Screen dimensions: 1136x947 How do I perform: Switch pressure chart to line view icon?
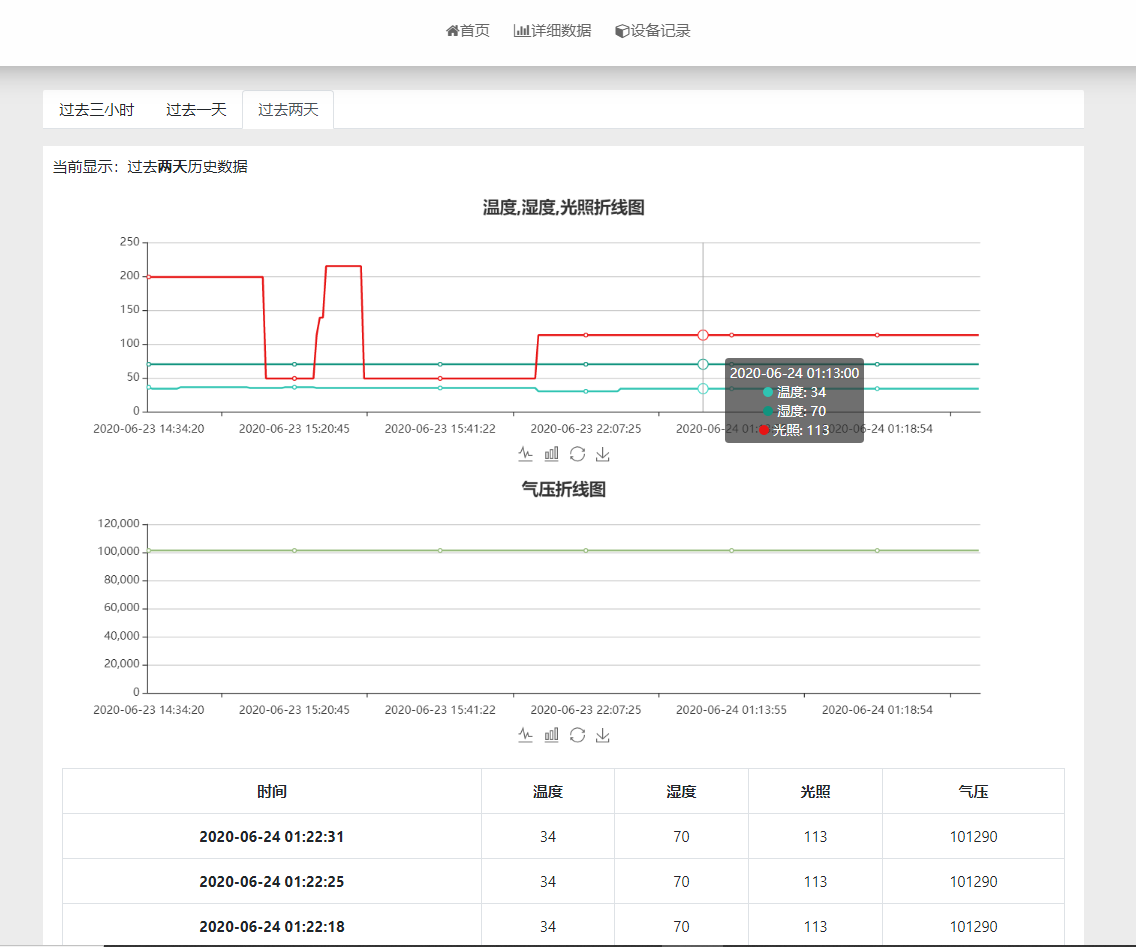click(x=526, y=735)
